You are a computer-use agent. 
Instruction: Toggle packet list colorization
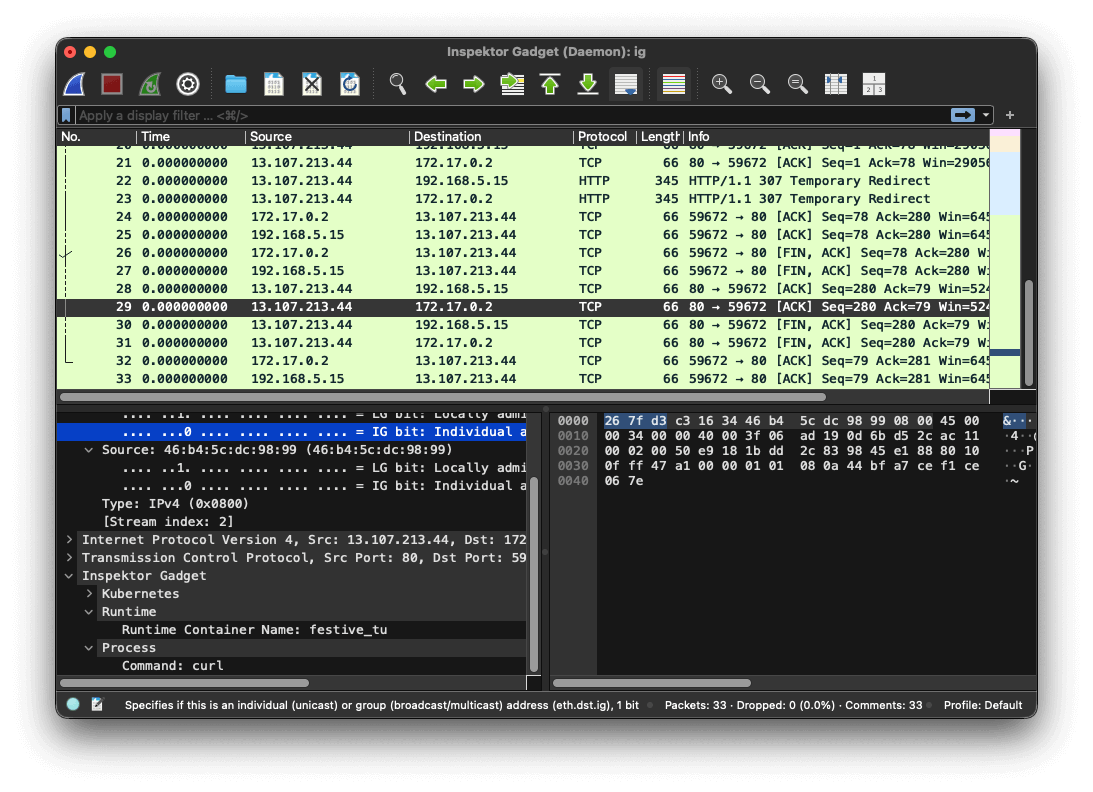(x=674, y=84)
